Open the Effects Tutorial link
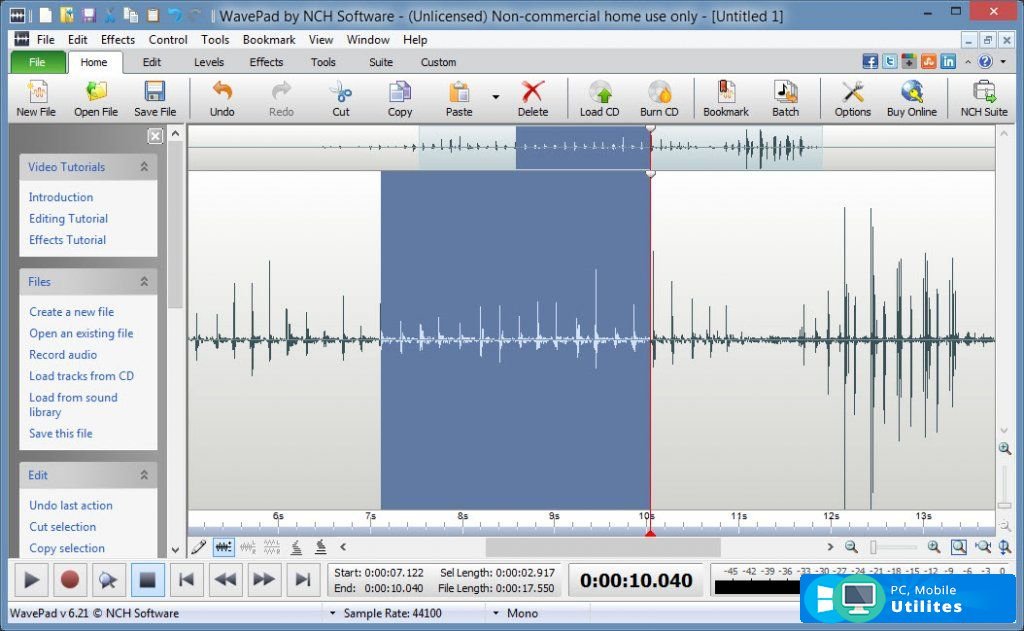The image size is (1024, 631). point(67,240)
